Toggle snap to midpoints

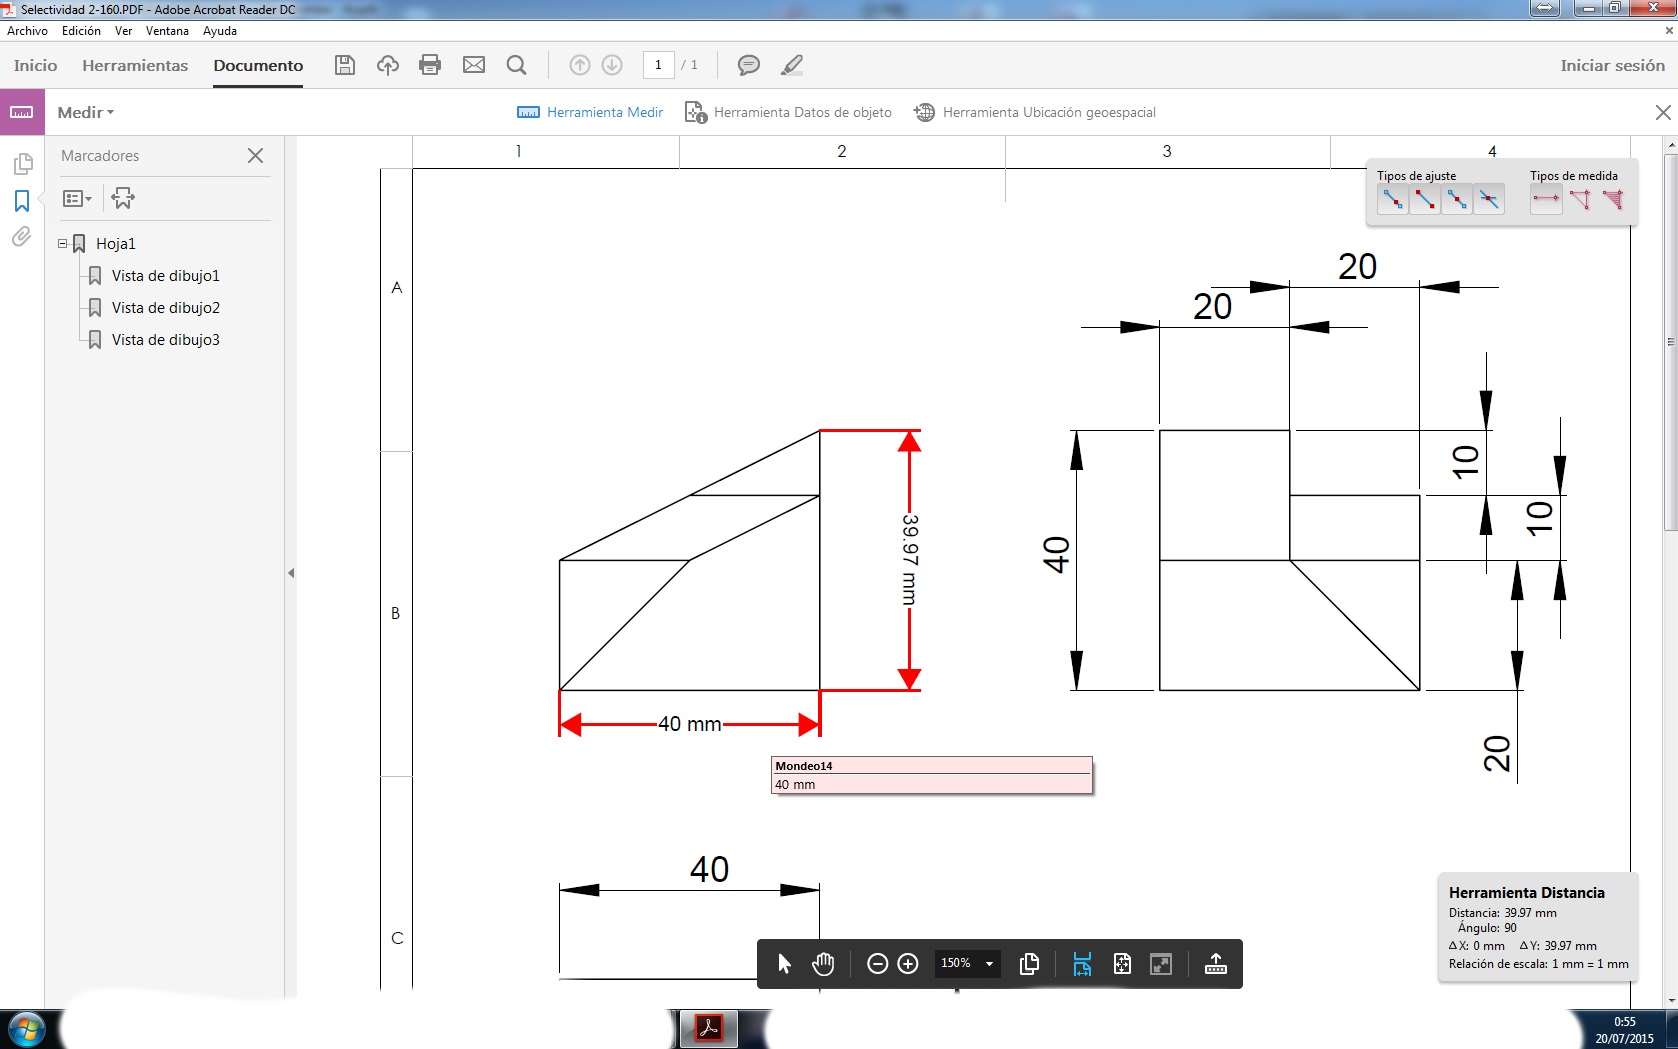1456,199
